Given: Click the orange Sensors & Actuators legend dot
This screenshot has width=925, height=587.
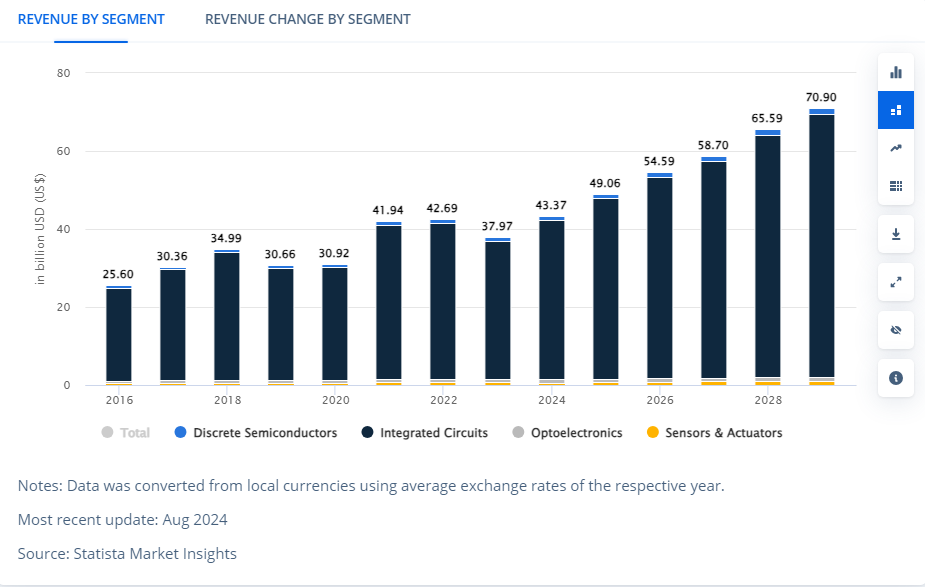Looking at the screenshot, I should coord(652,432).
